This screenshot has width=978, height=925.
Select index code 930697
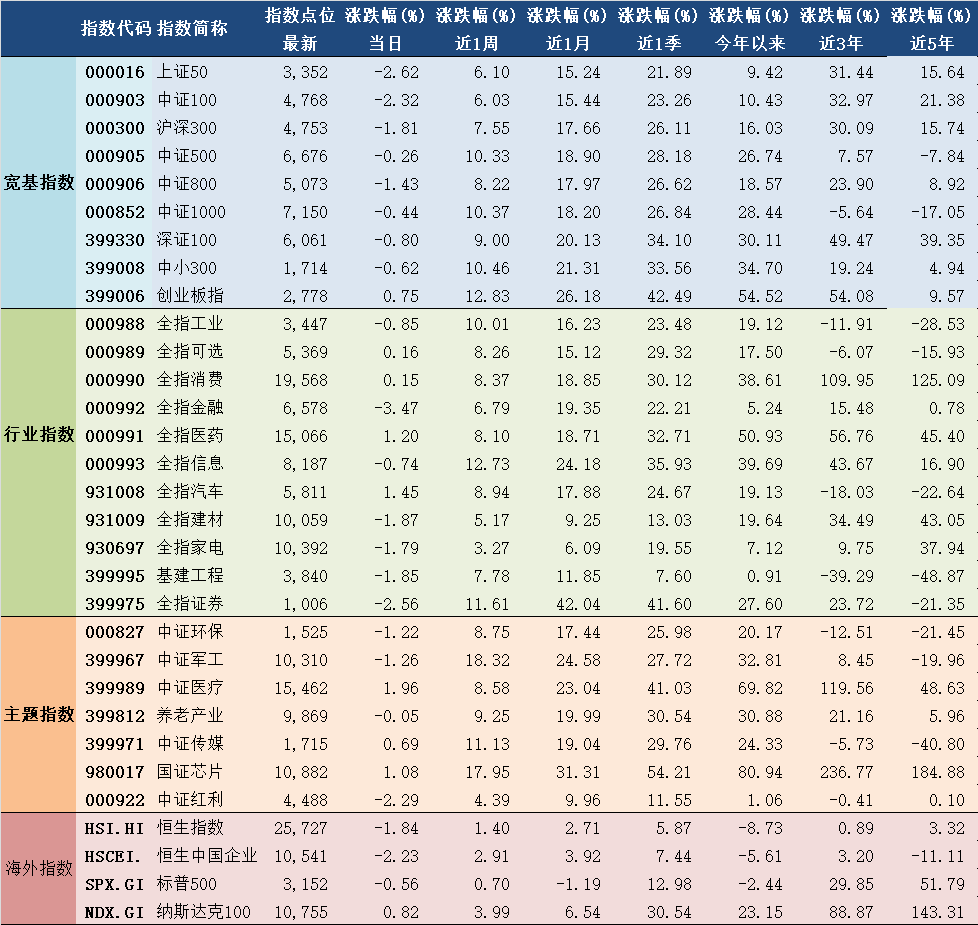tap(115, 548)
